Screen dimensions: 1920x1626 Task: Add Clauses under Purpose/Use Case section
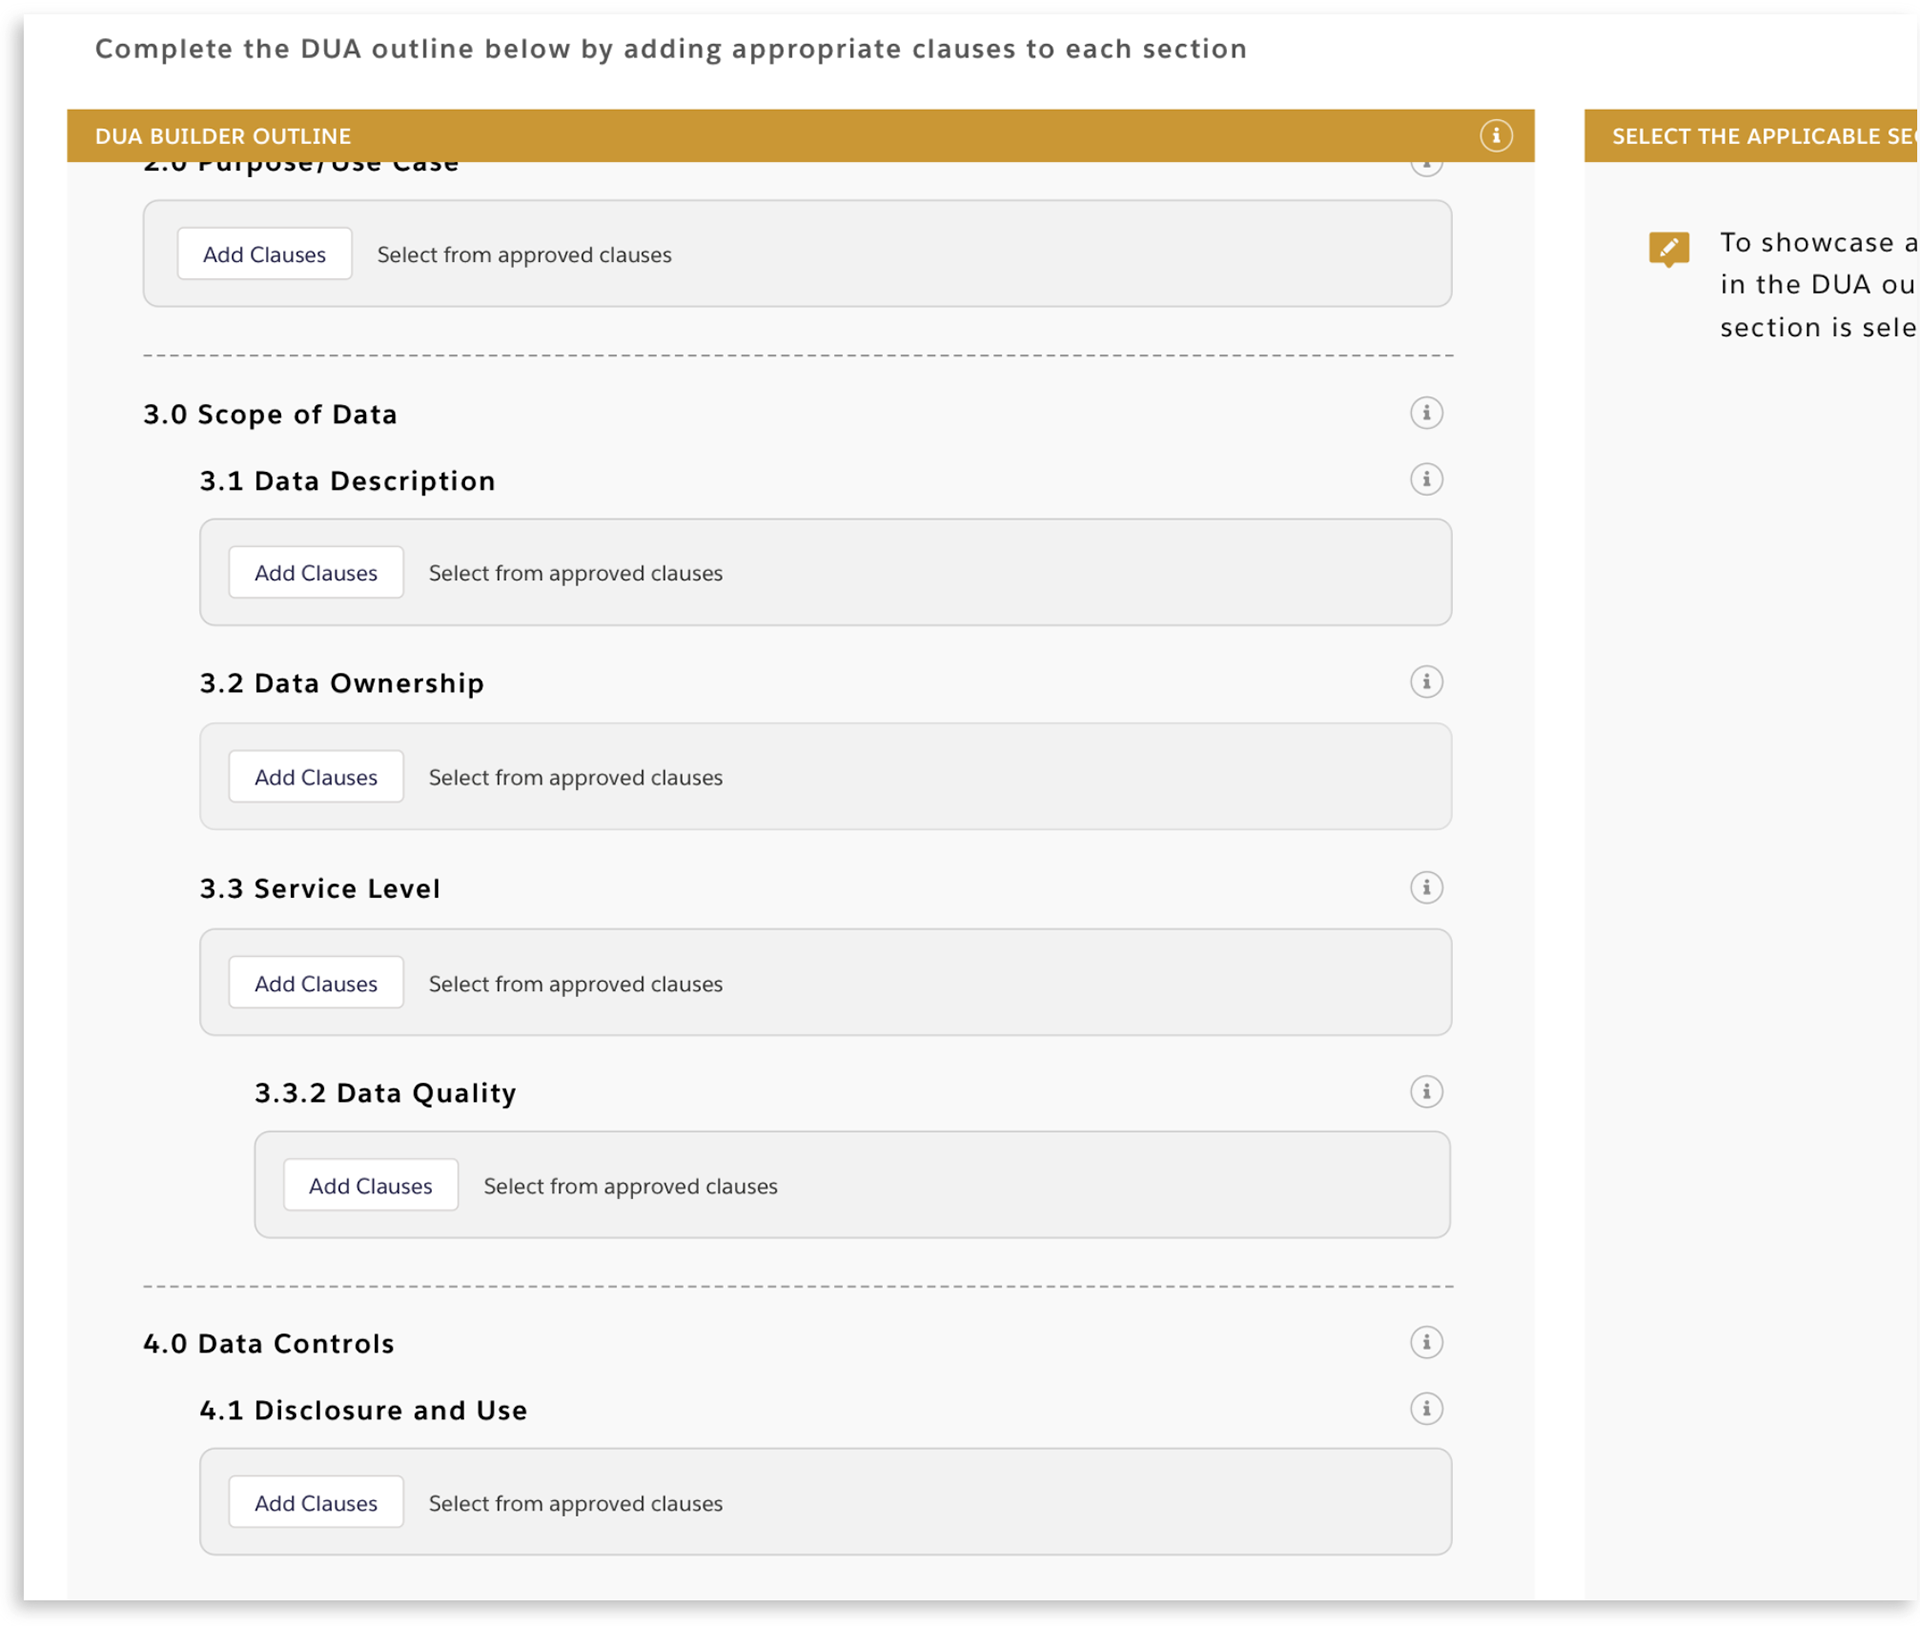coord(264,254)
